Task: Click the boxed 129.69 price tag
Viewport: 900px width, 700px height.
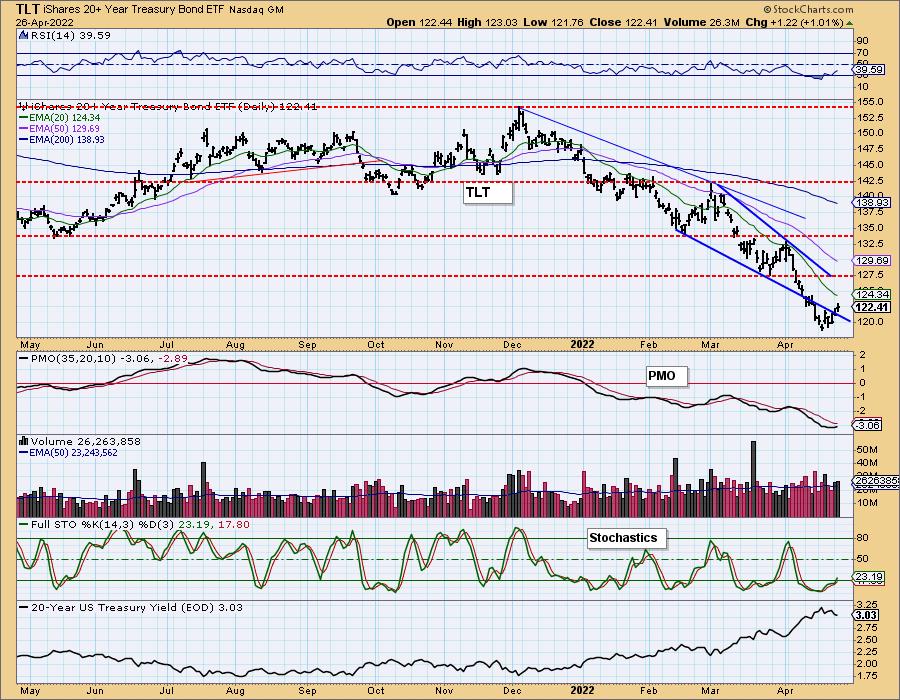Action: coord(872,260)
